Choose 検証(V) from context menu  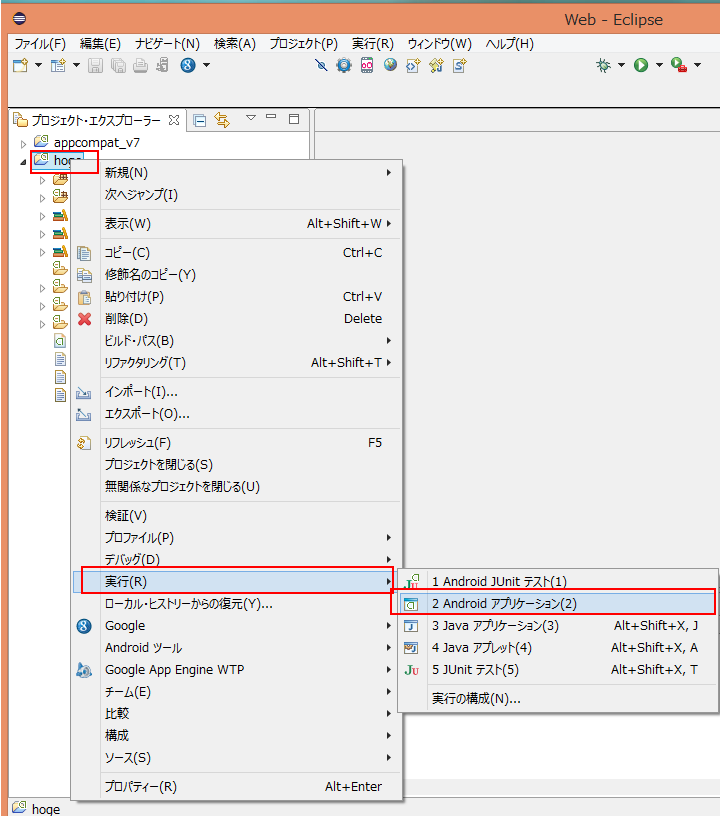tap(237, 516)
